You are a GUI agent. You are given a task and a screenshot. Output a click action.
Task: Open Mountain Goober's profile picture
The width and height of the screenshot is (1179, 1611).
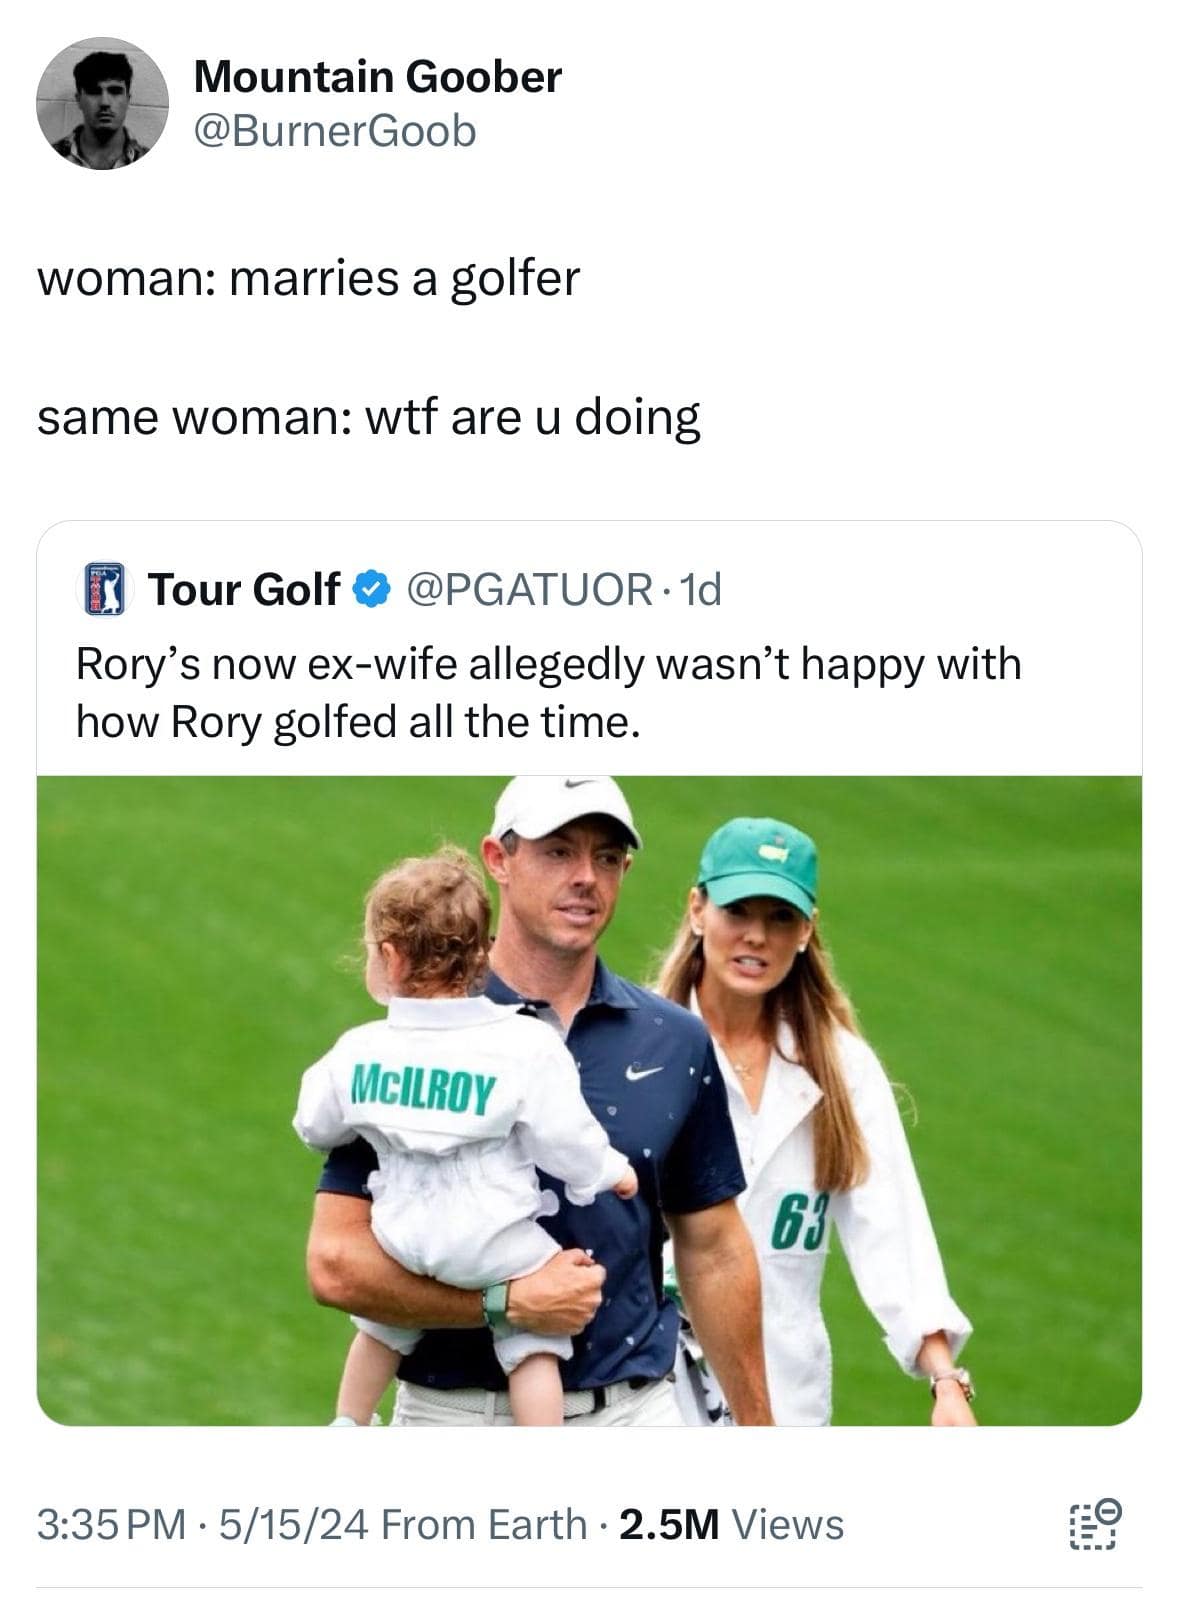pos(102,104)
